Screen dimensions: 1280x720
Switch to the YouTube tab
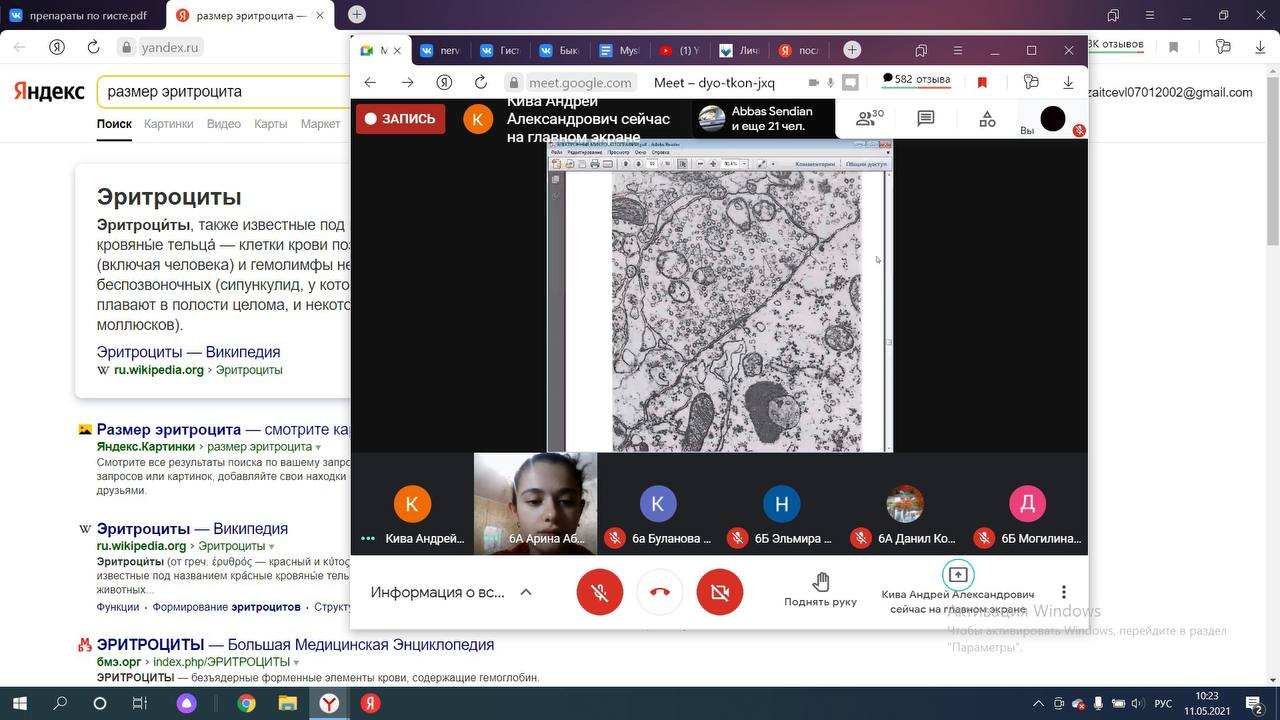(680, 51)
